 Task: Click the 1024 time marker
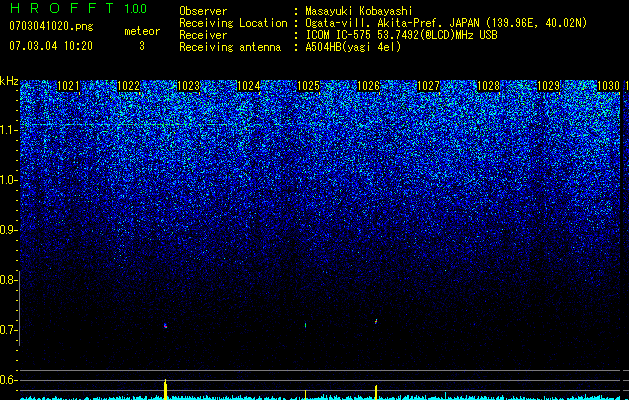[248, 86]
